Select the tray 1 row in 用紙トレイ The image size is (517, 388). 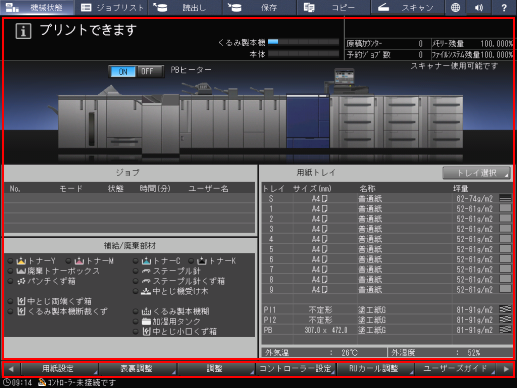coord(387,209)
